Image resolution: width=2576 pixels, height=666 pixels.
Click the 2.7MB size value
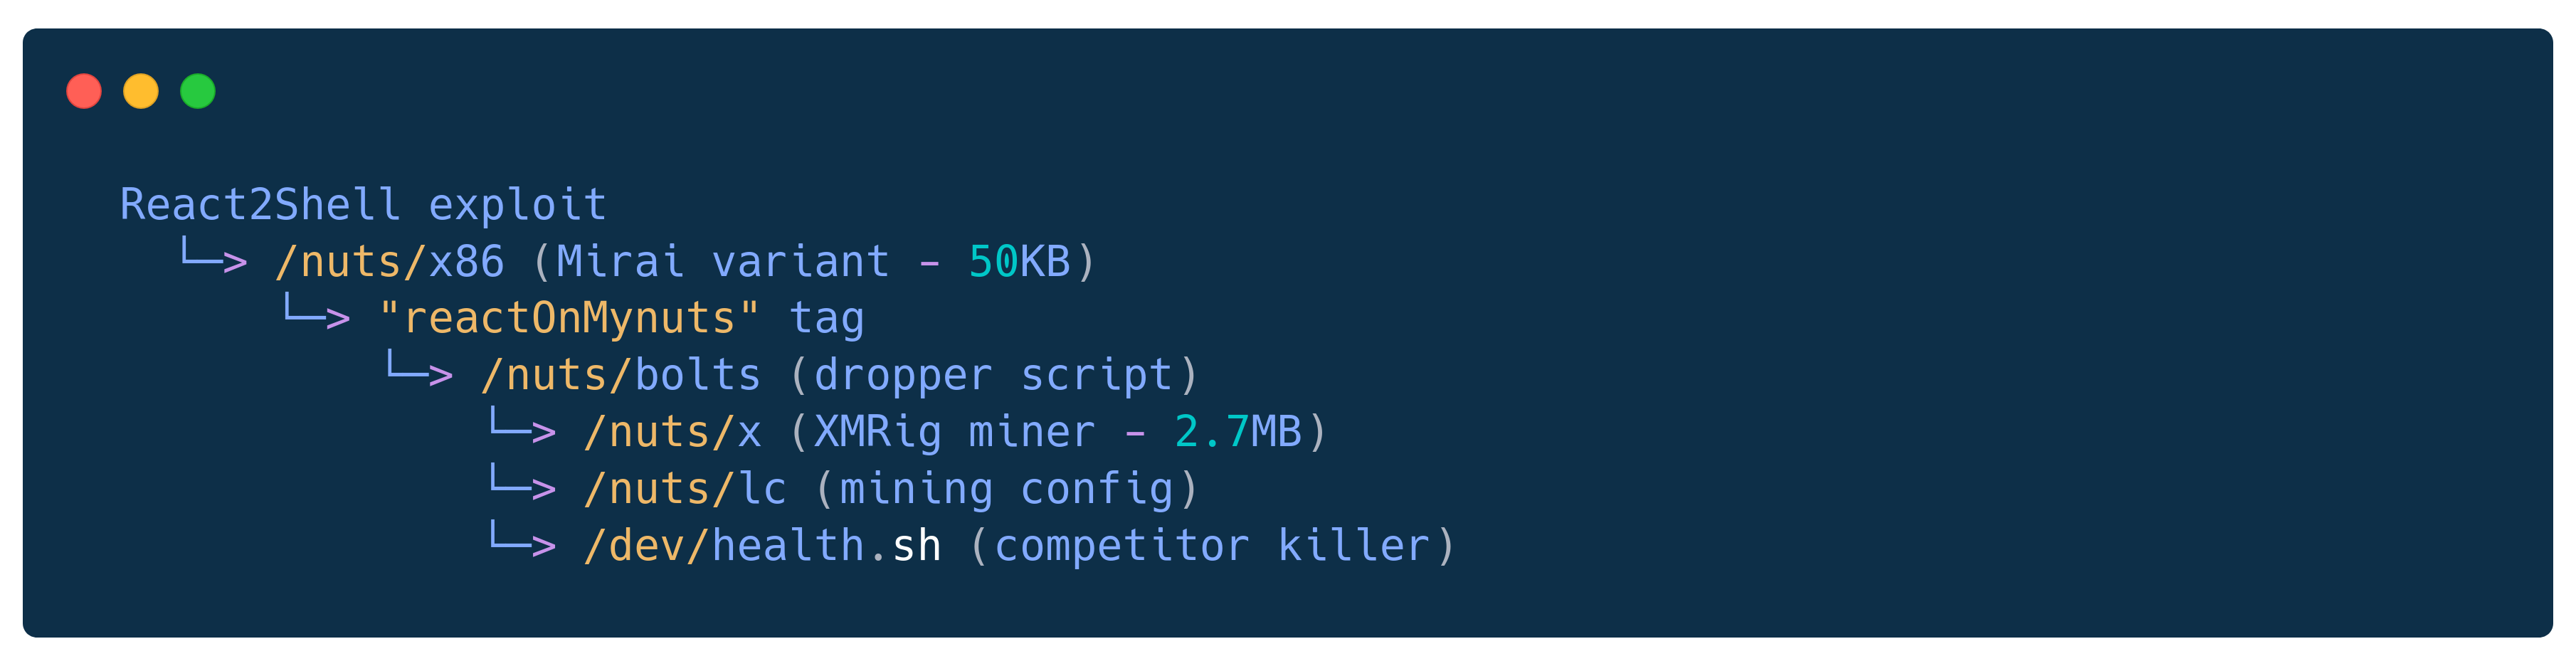coord(1238,432)
